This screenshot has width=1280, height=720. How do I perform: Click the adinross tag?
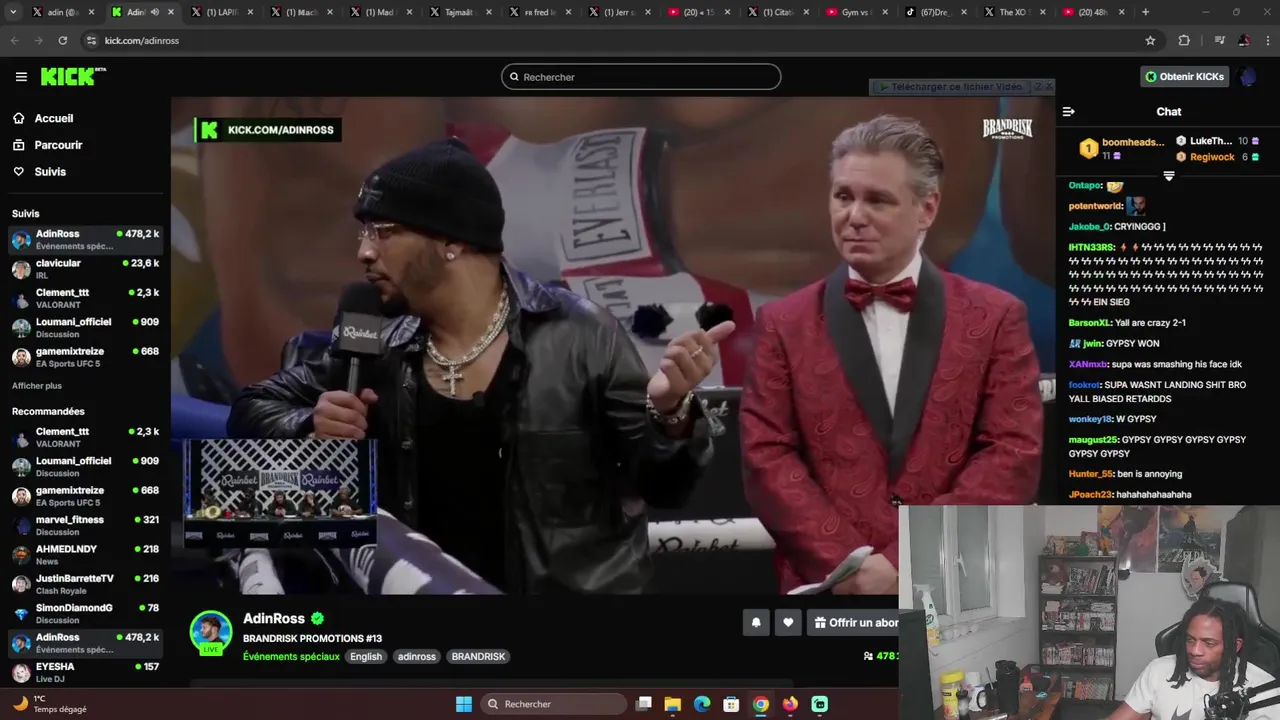(x=417, y=657)
